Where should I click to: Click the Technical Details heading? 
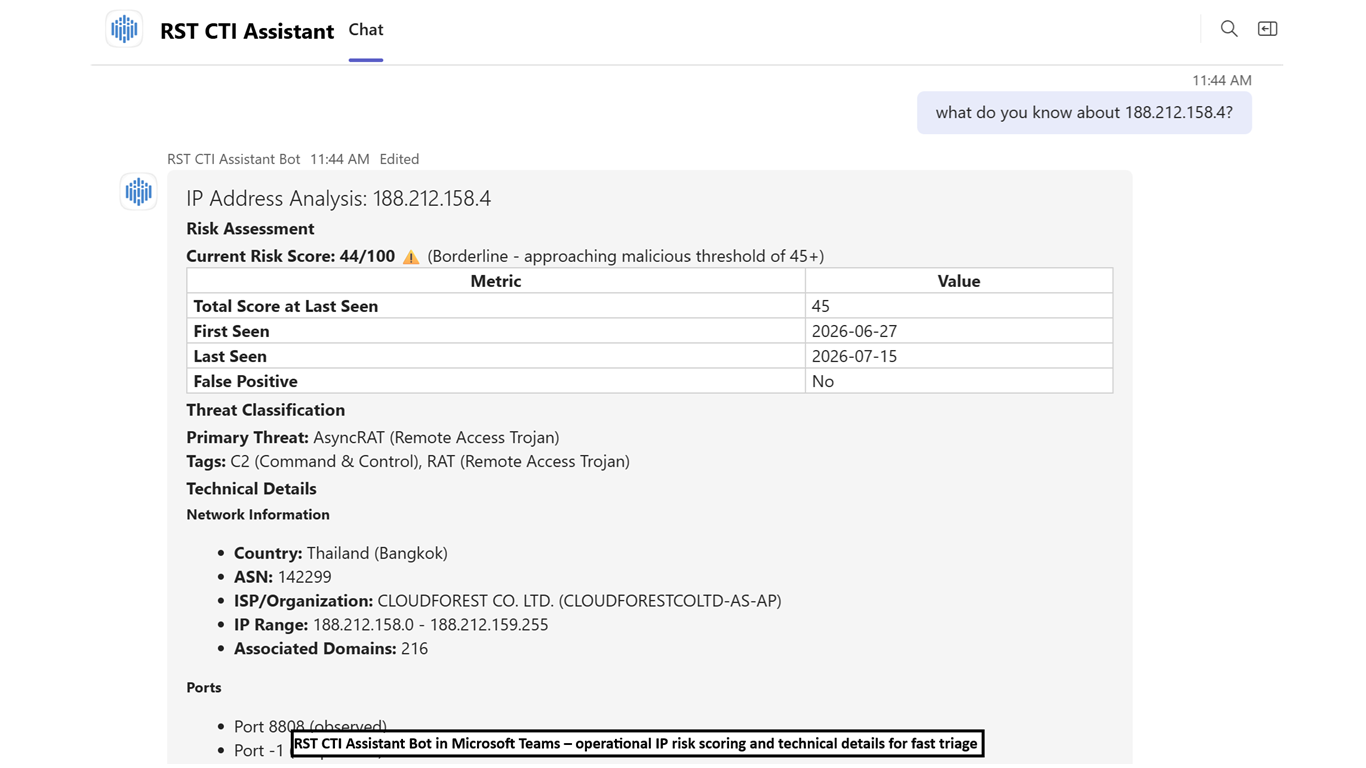[251, 489]
